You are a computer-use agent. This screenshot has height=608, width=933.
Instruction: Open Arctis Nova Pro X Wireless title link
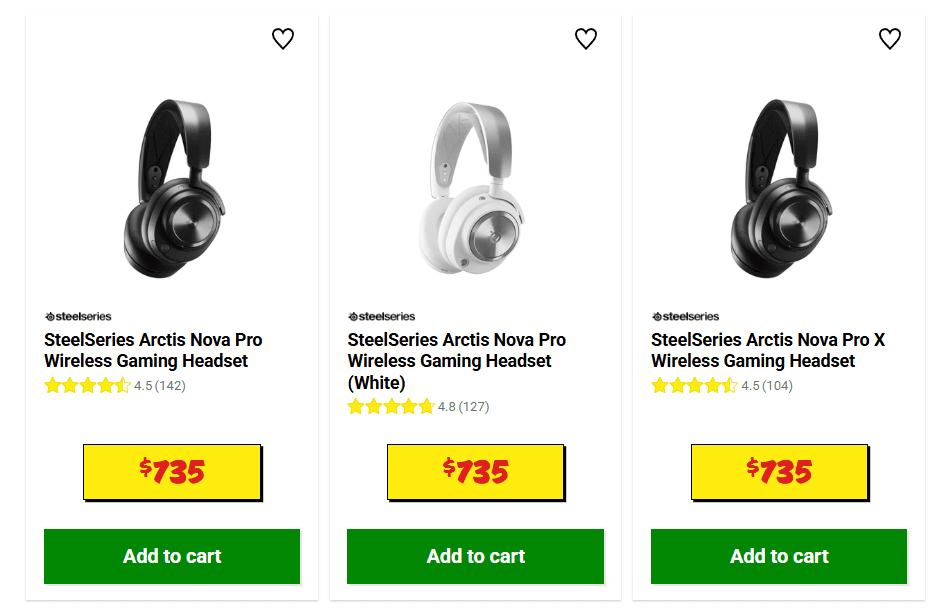[767, 350]
